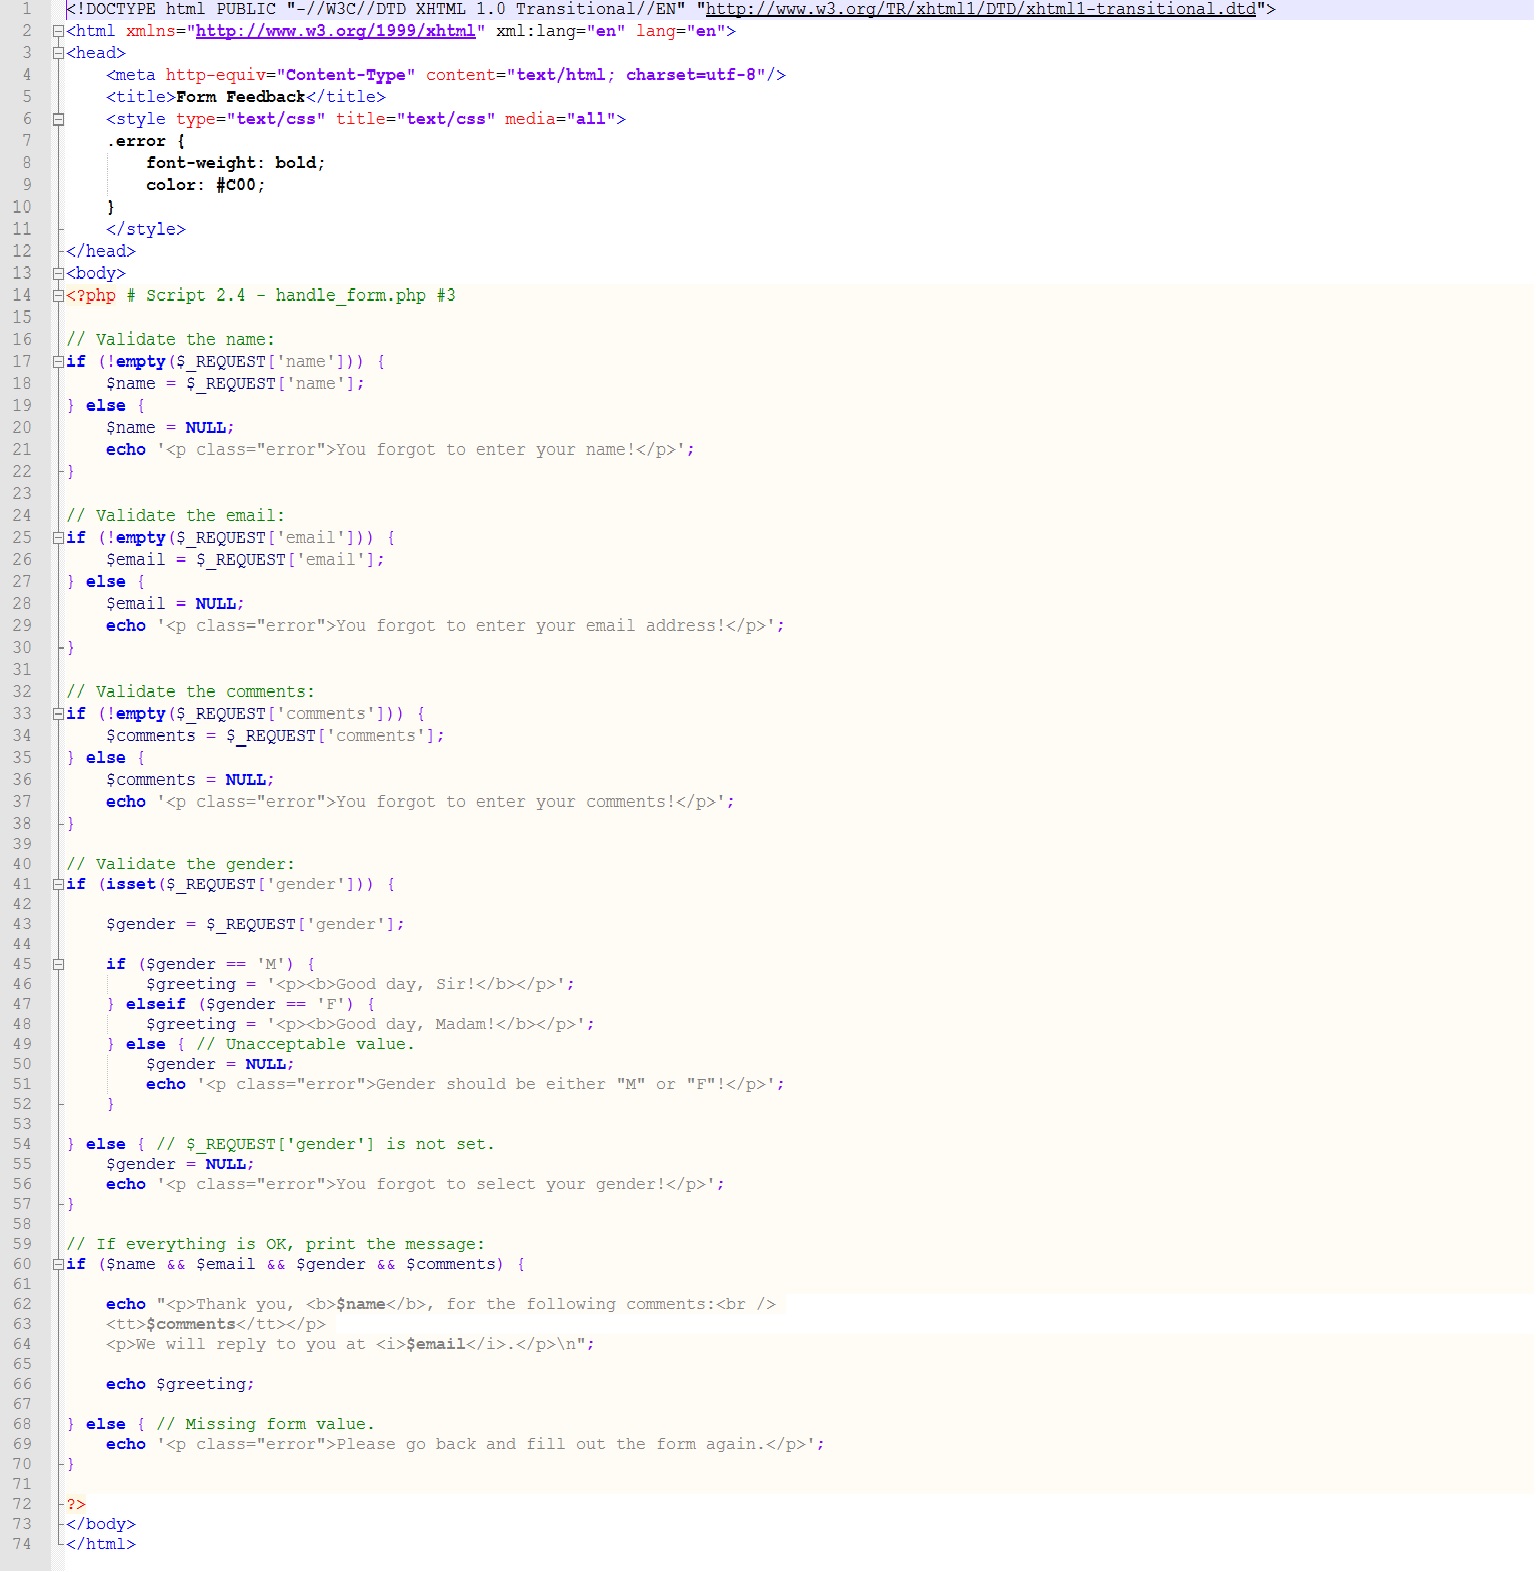Click the closing '</style>' tag

pos(146,229)
